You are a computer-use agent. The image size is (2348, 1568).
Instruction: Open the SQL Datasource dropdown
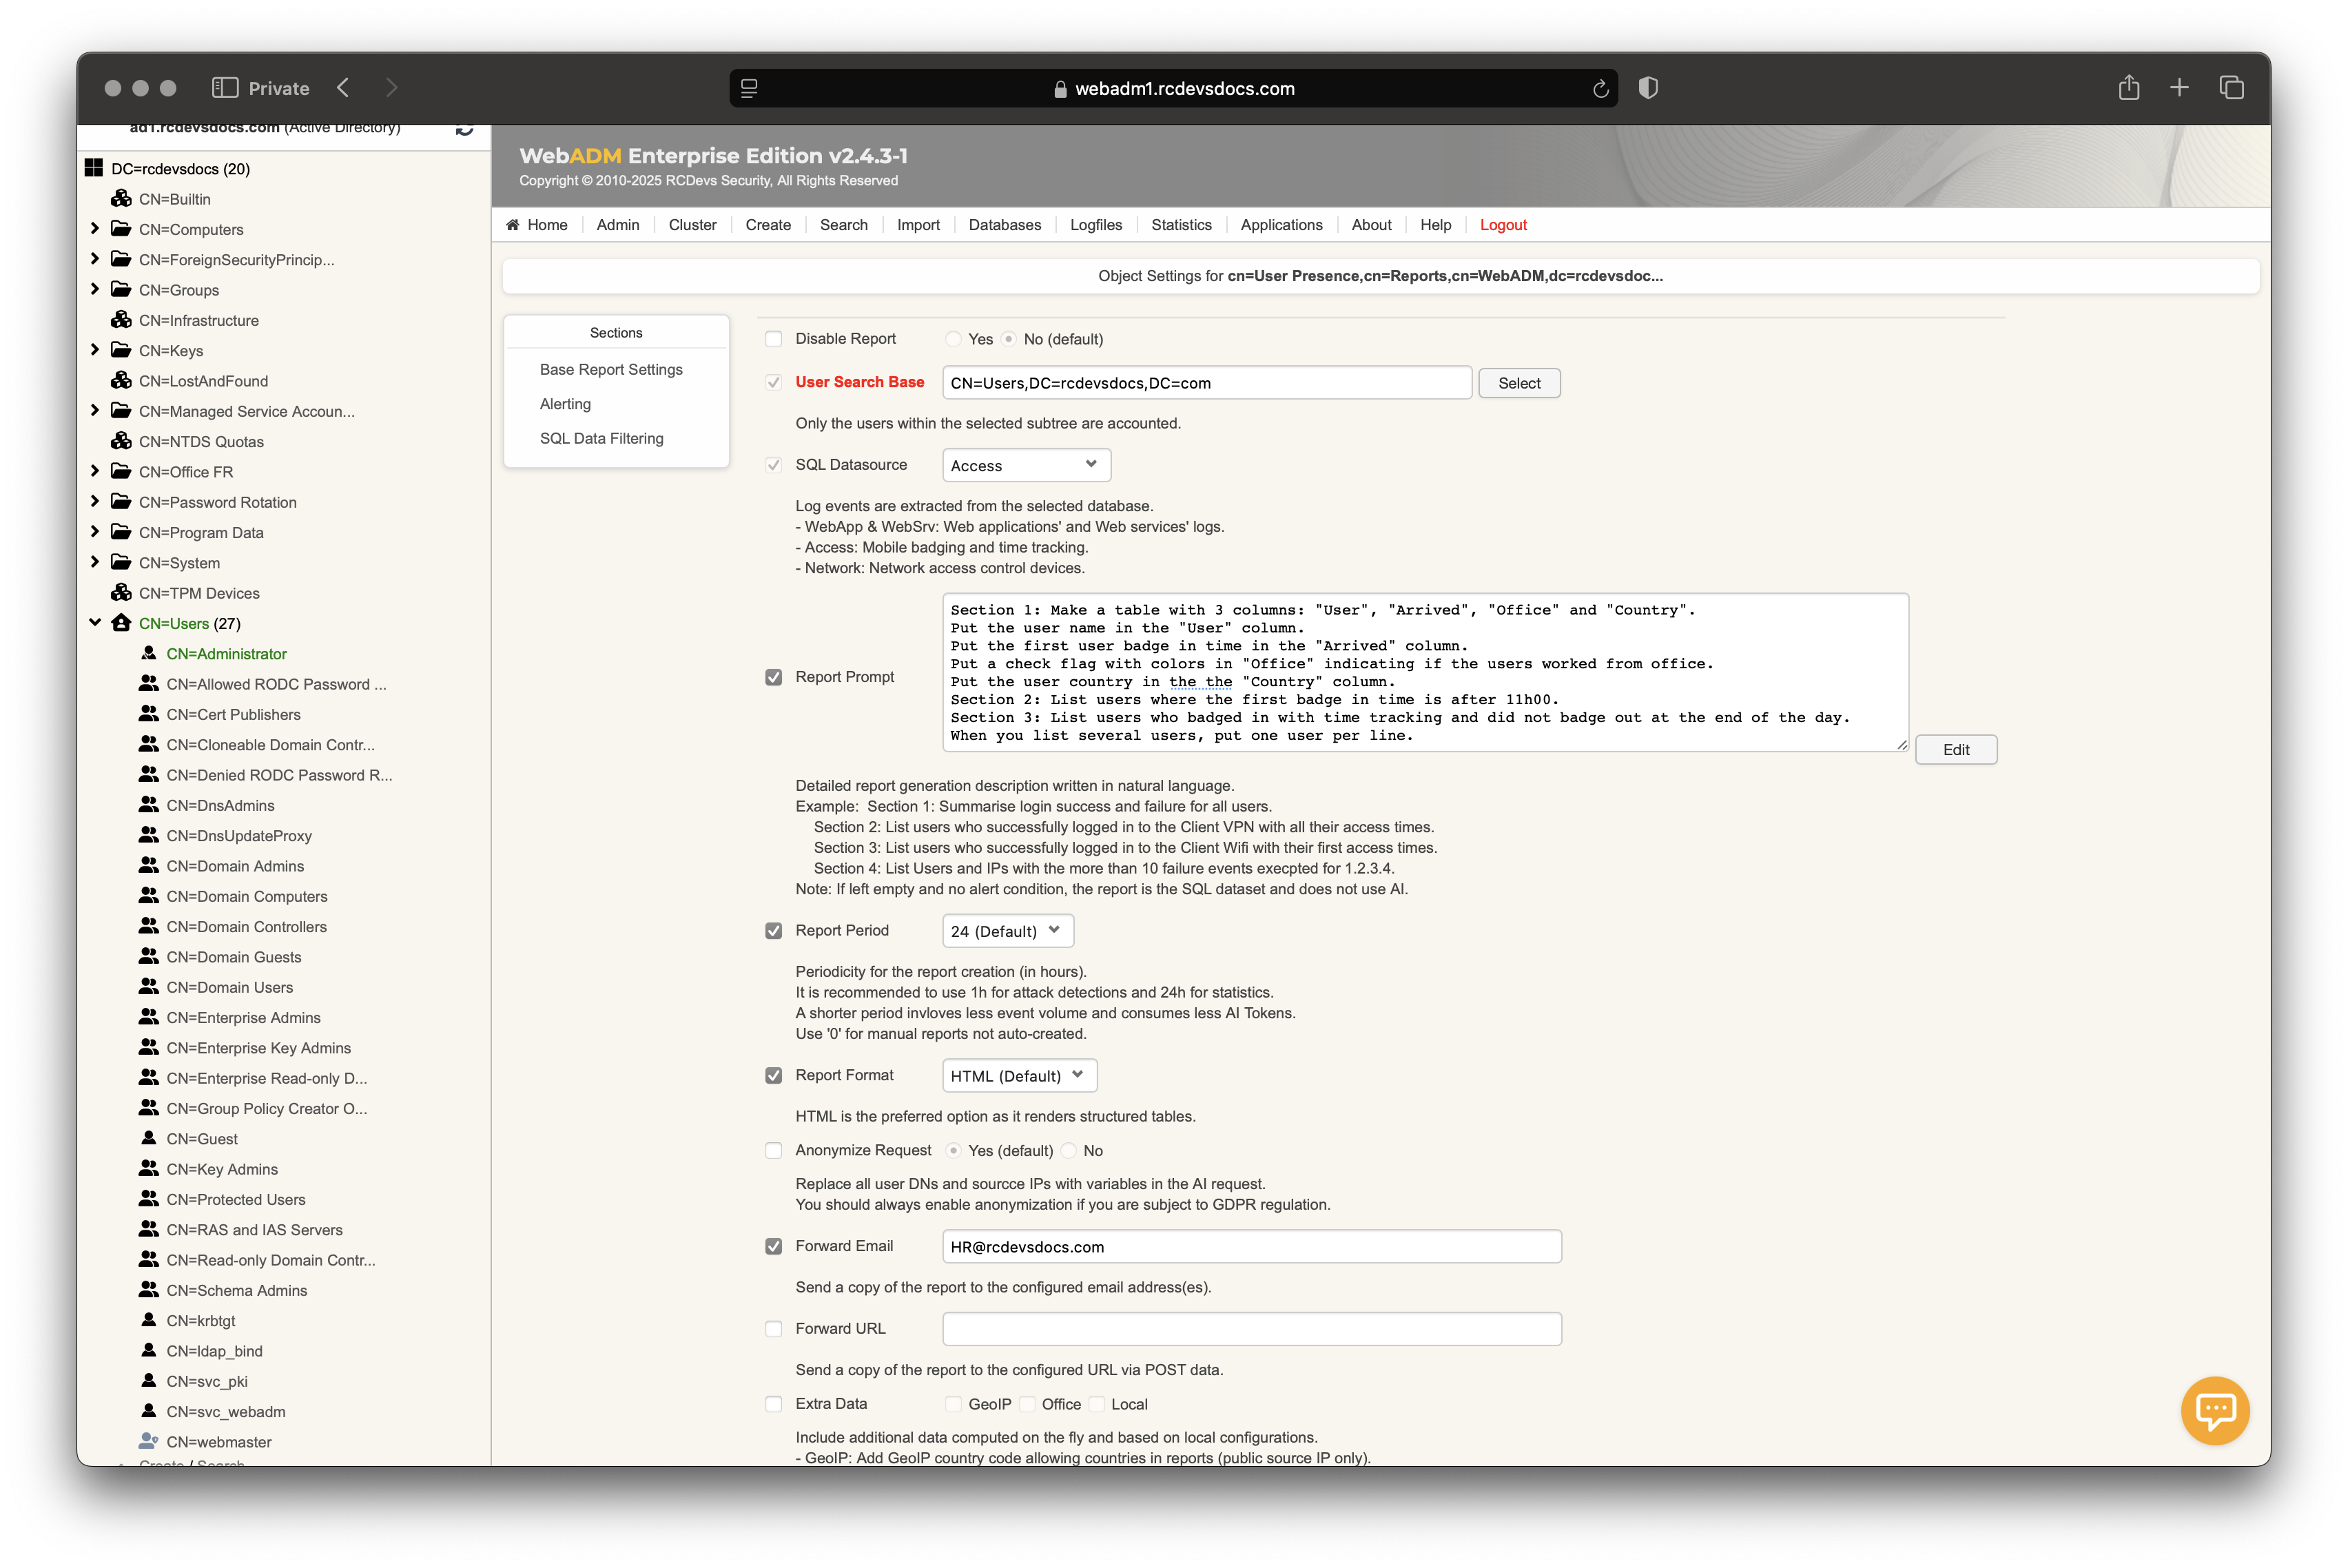click(x=1026, y=465)
